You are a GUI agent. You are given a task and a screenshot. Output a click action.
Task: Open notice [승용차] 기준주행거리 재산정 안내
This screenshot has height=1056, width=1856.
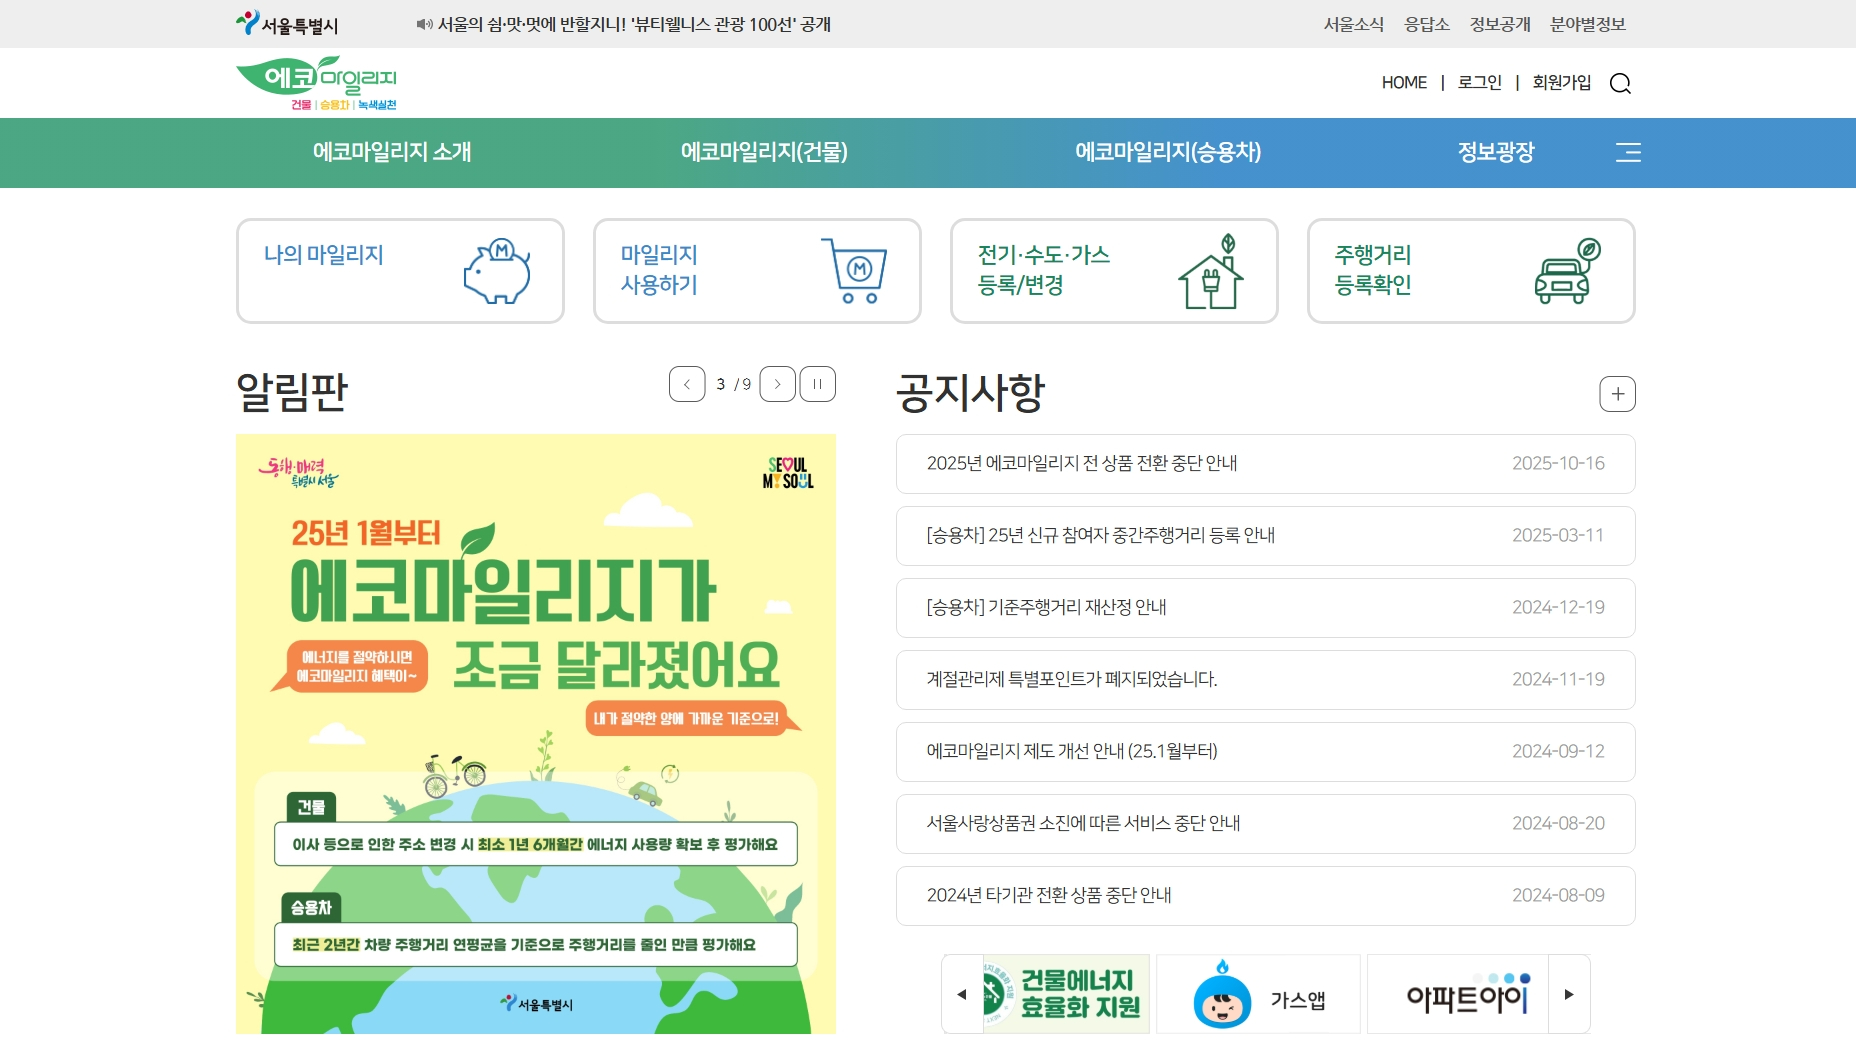pos(1266,608)
